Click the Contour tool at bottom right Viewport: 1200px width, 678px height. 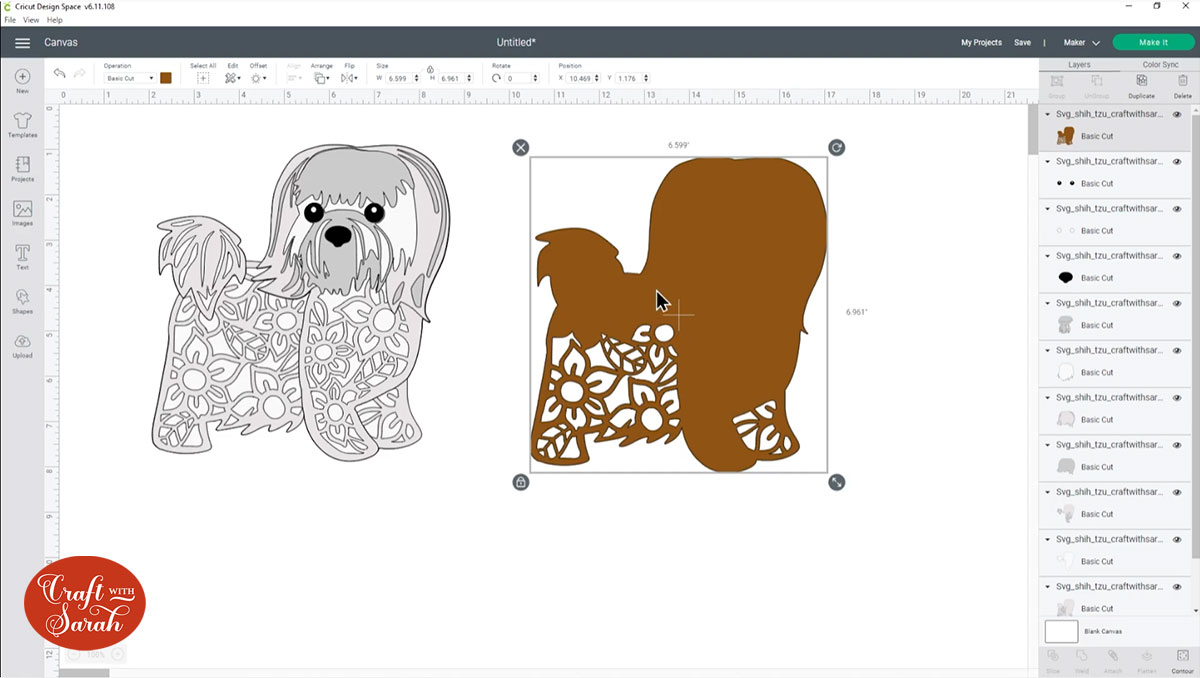pos(1183,659)
